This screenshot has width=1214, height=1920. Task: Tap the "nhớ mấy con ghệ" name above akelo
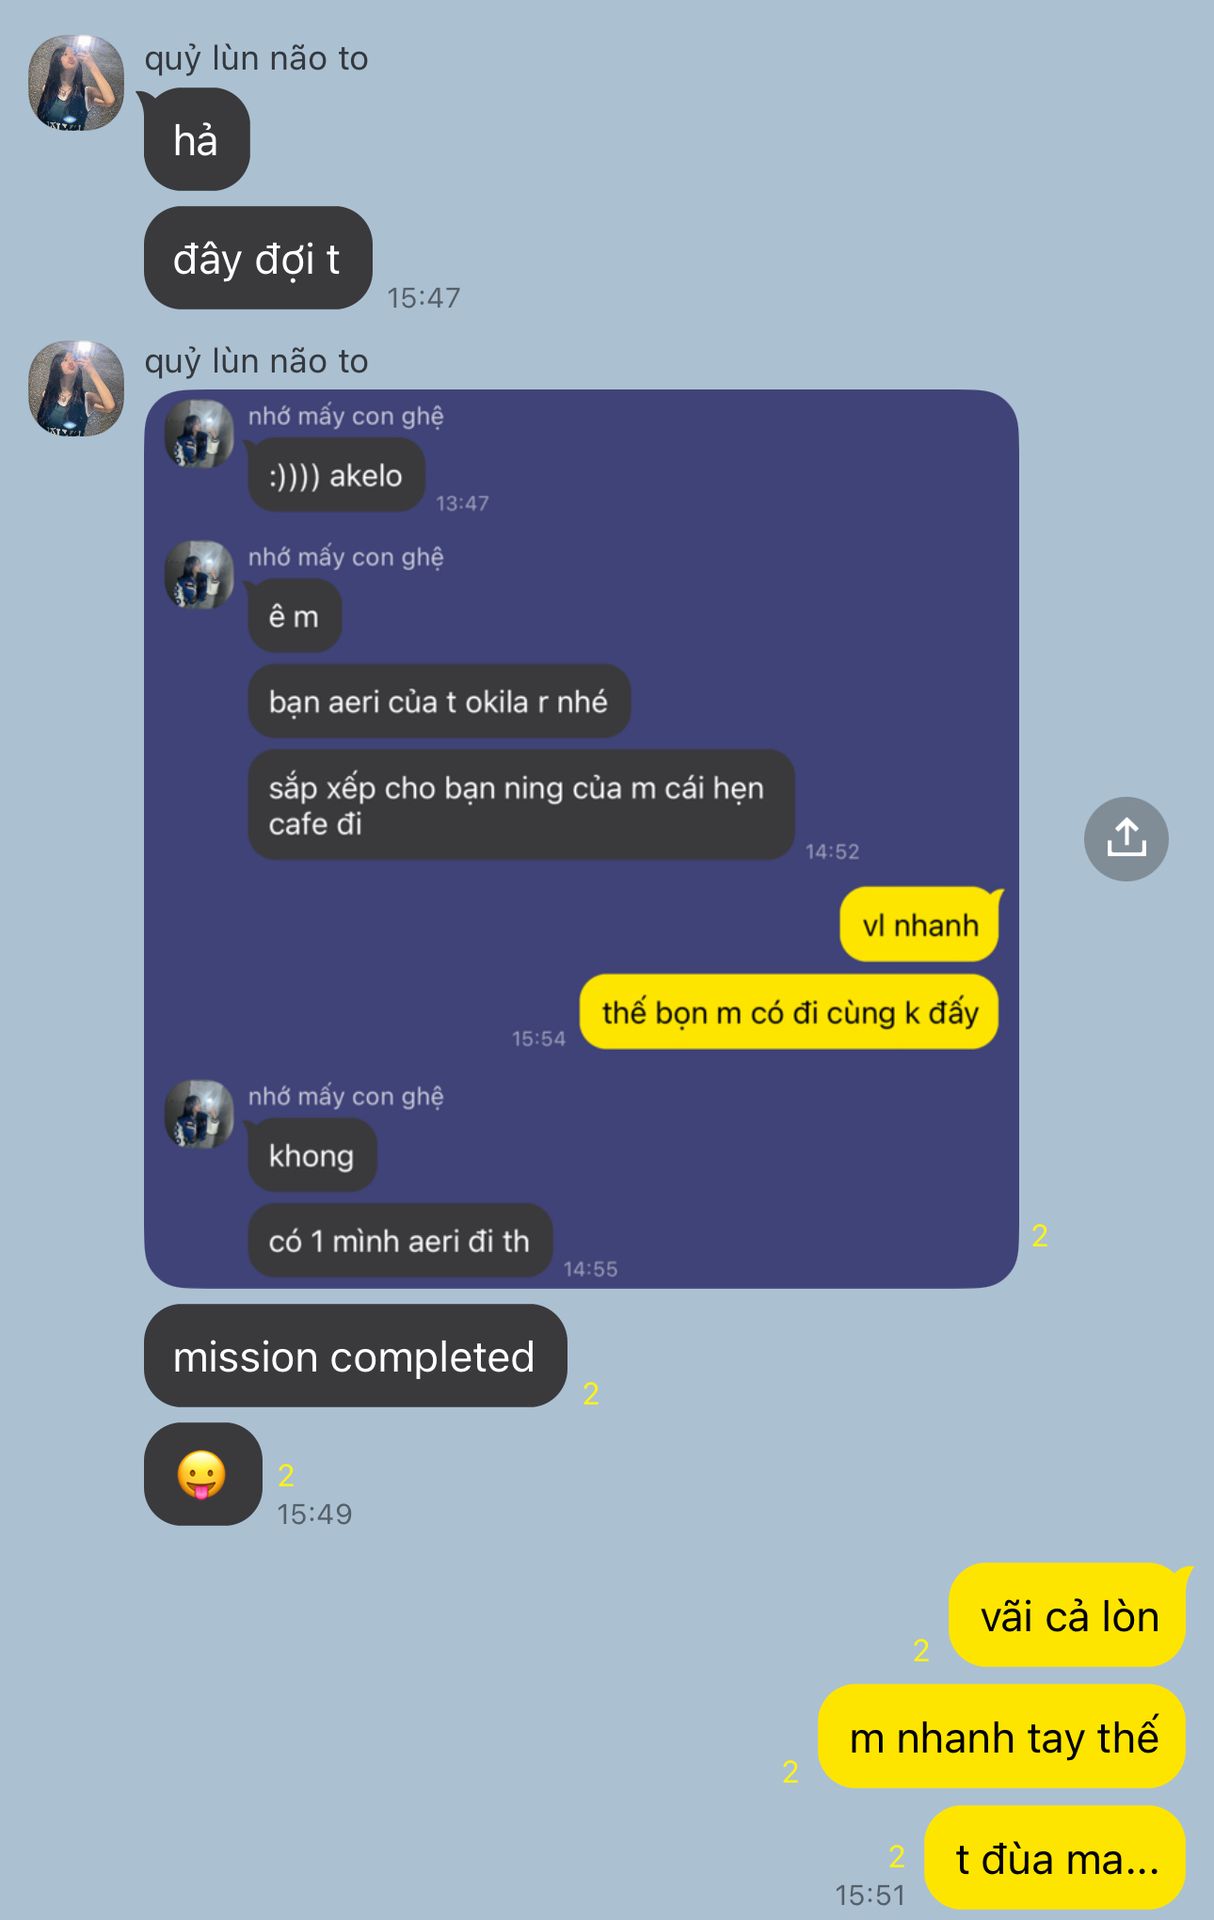tap(346, 416)
